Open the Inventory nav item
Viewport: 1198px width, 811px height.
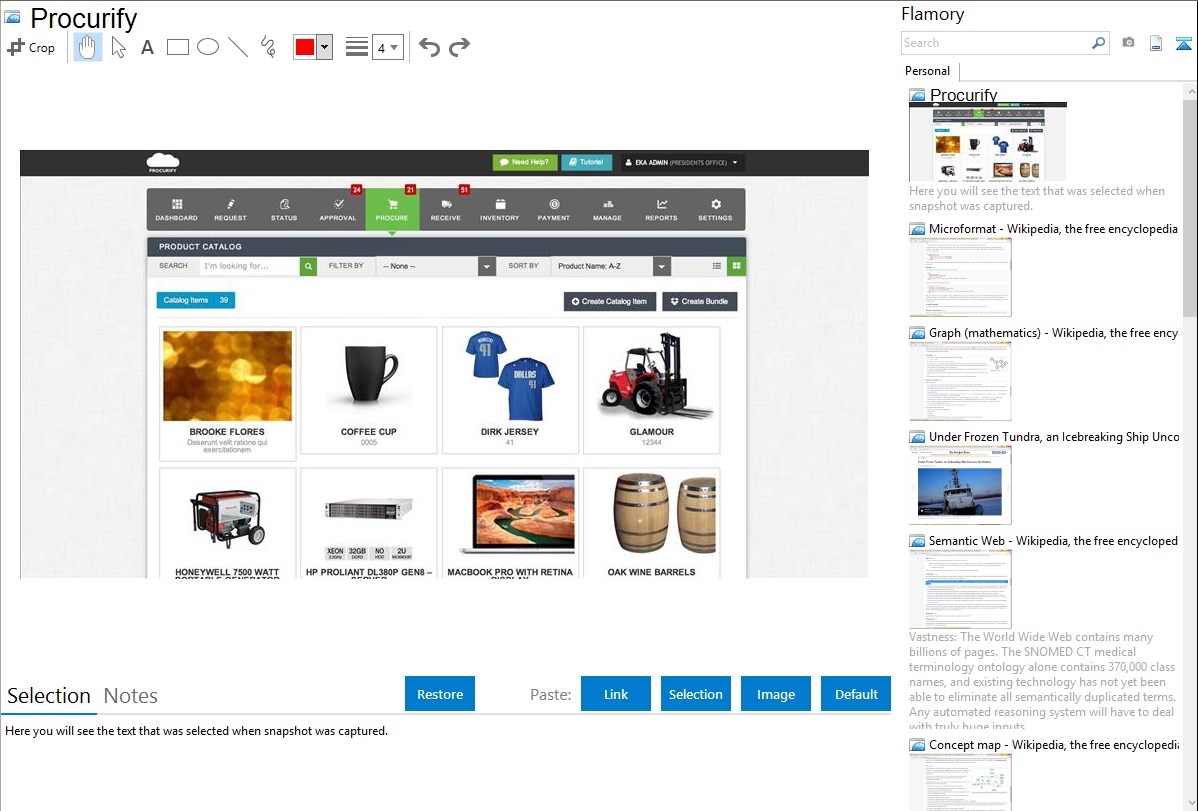pos(500,209)
